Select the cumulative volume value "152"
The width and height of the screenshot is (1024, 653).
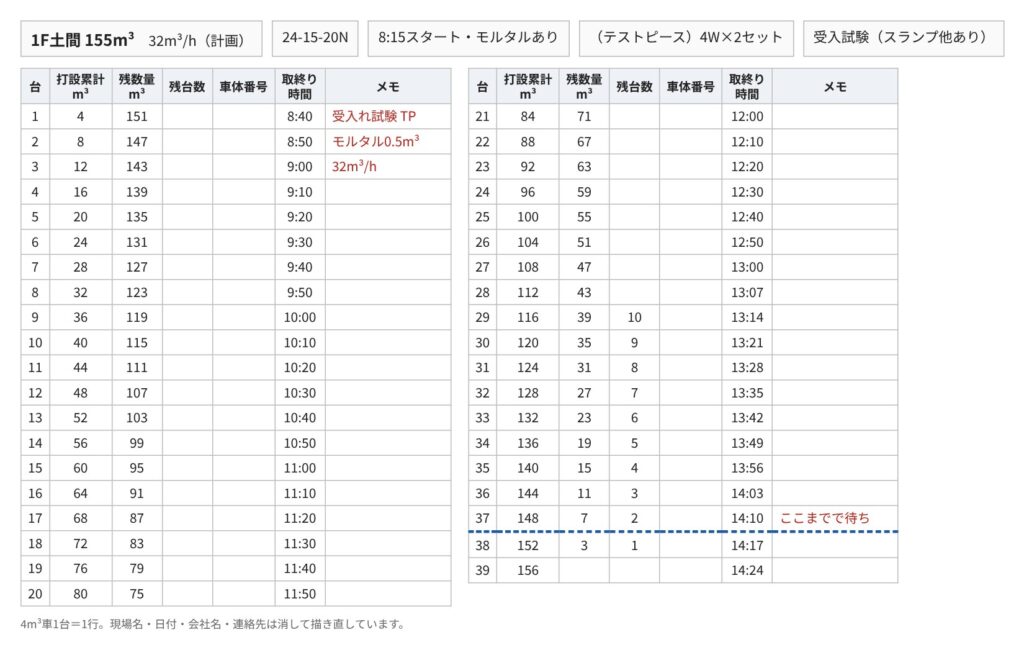point(528,545)
